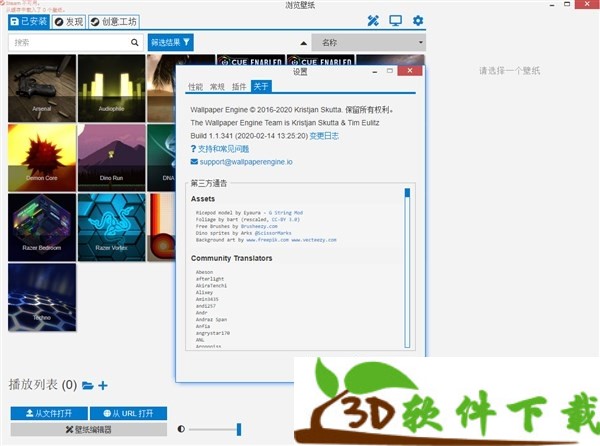
Task: Open the monitor display settings icon
Action: pos(395,21)
